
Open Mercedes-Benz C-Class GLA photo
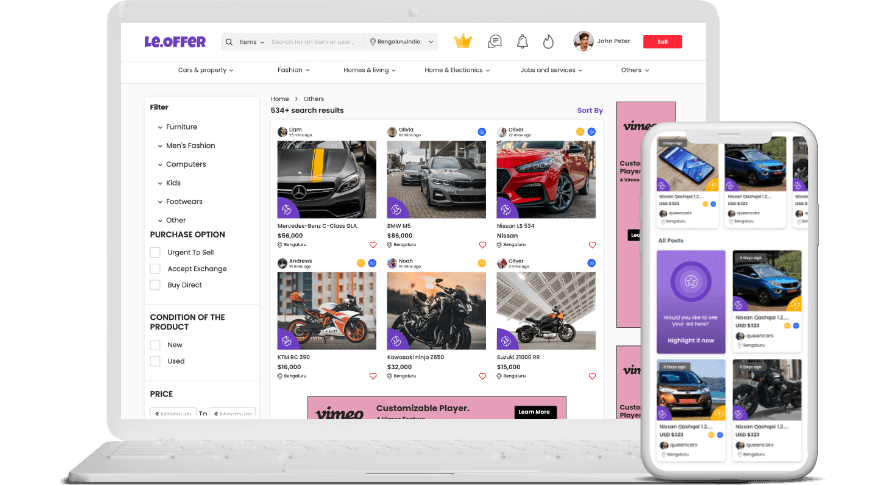327,180
